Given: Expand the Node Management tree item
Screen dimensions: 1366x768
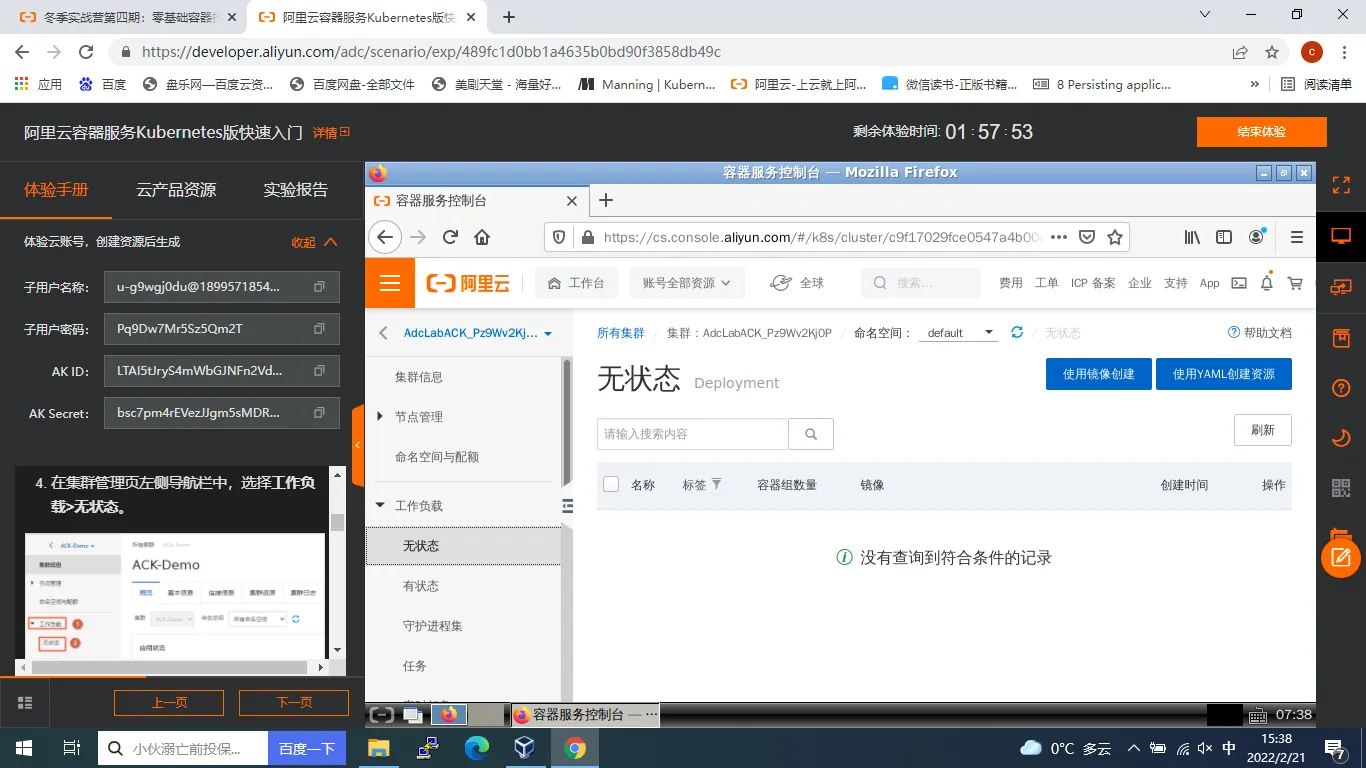Looking at the screenshot, I should (x=380, y=416).
